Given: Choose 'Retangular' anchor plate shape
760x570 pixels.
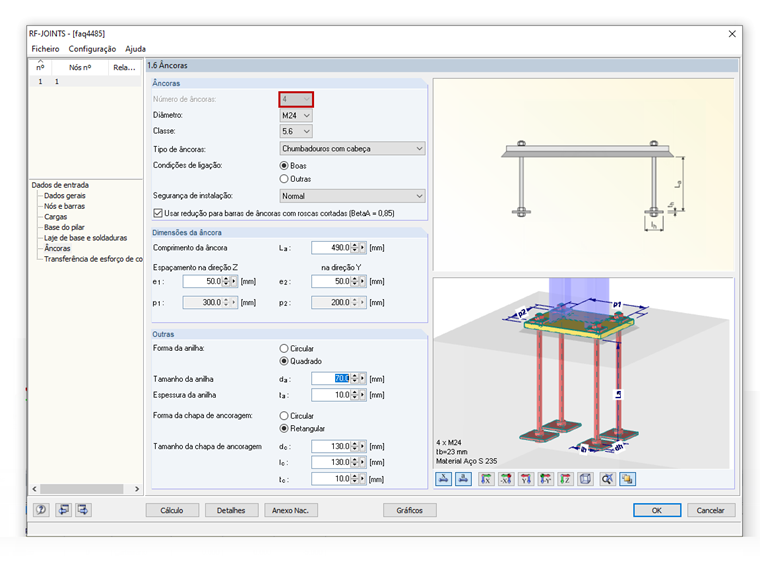Looking at the screenshot, I should coord(302,428).
